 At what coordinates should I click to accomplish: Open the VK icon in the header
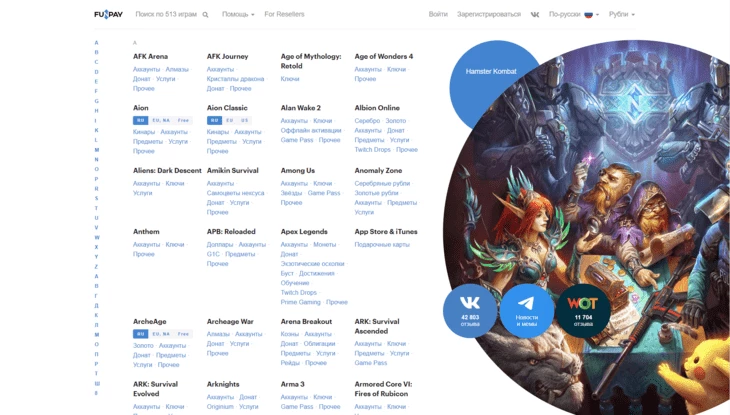tap(535, 14)
